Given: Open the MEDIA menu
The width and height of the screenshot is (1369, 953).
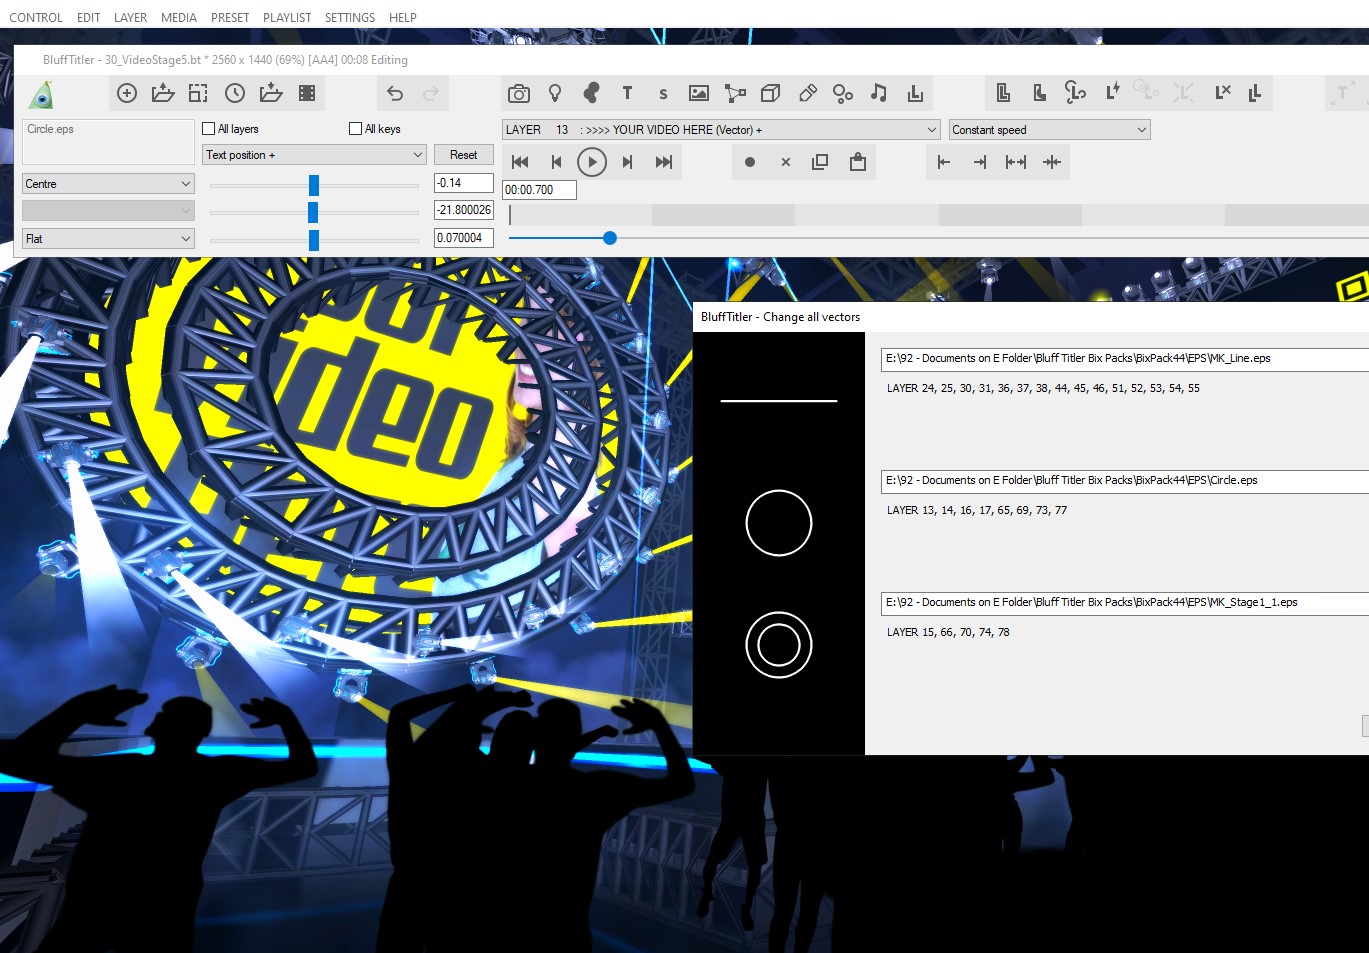Looking at the screenshot, I should coord(179,18).
